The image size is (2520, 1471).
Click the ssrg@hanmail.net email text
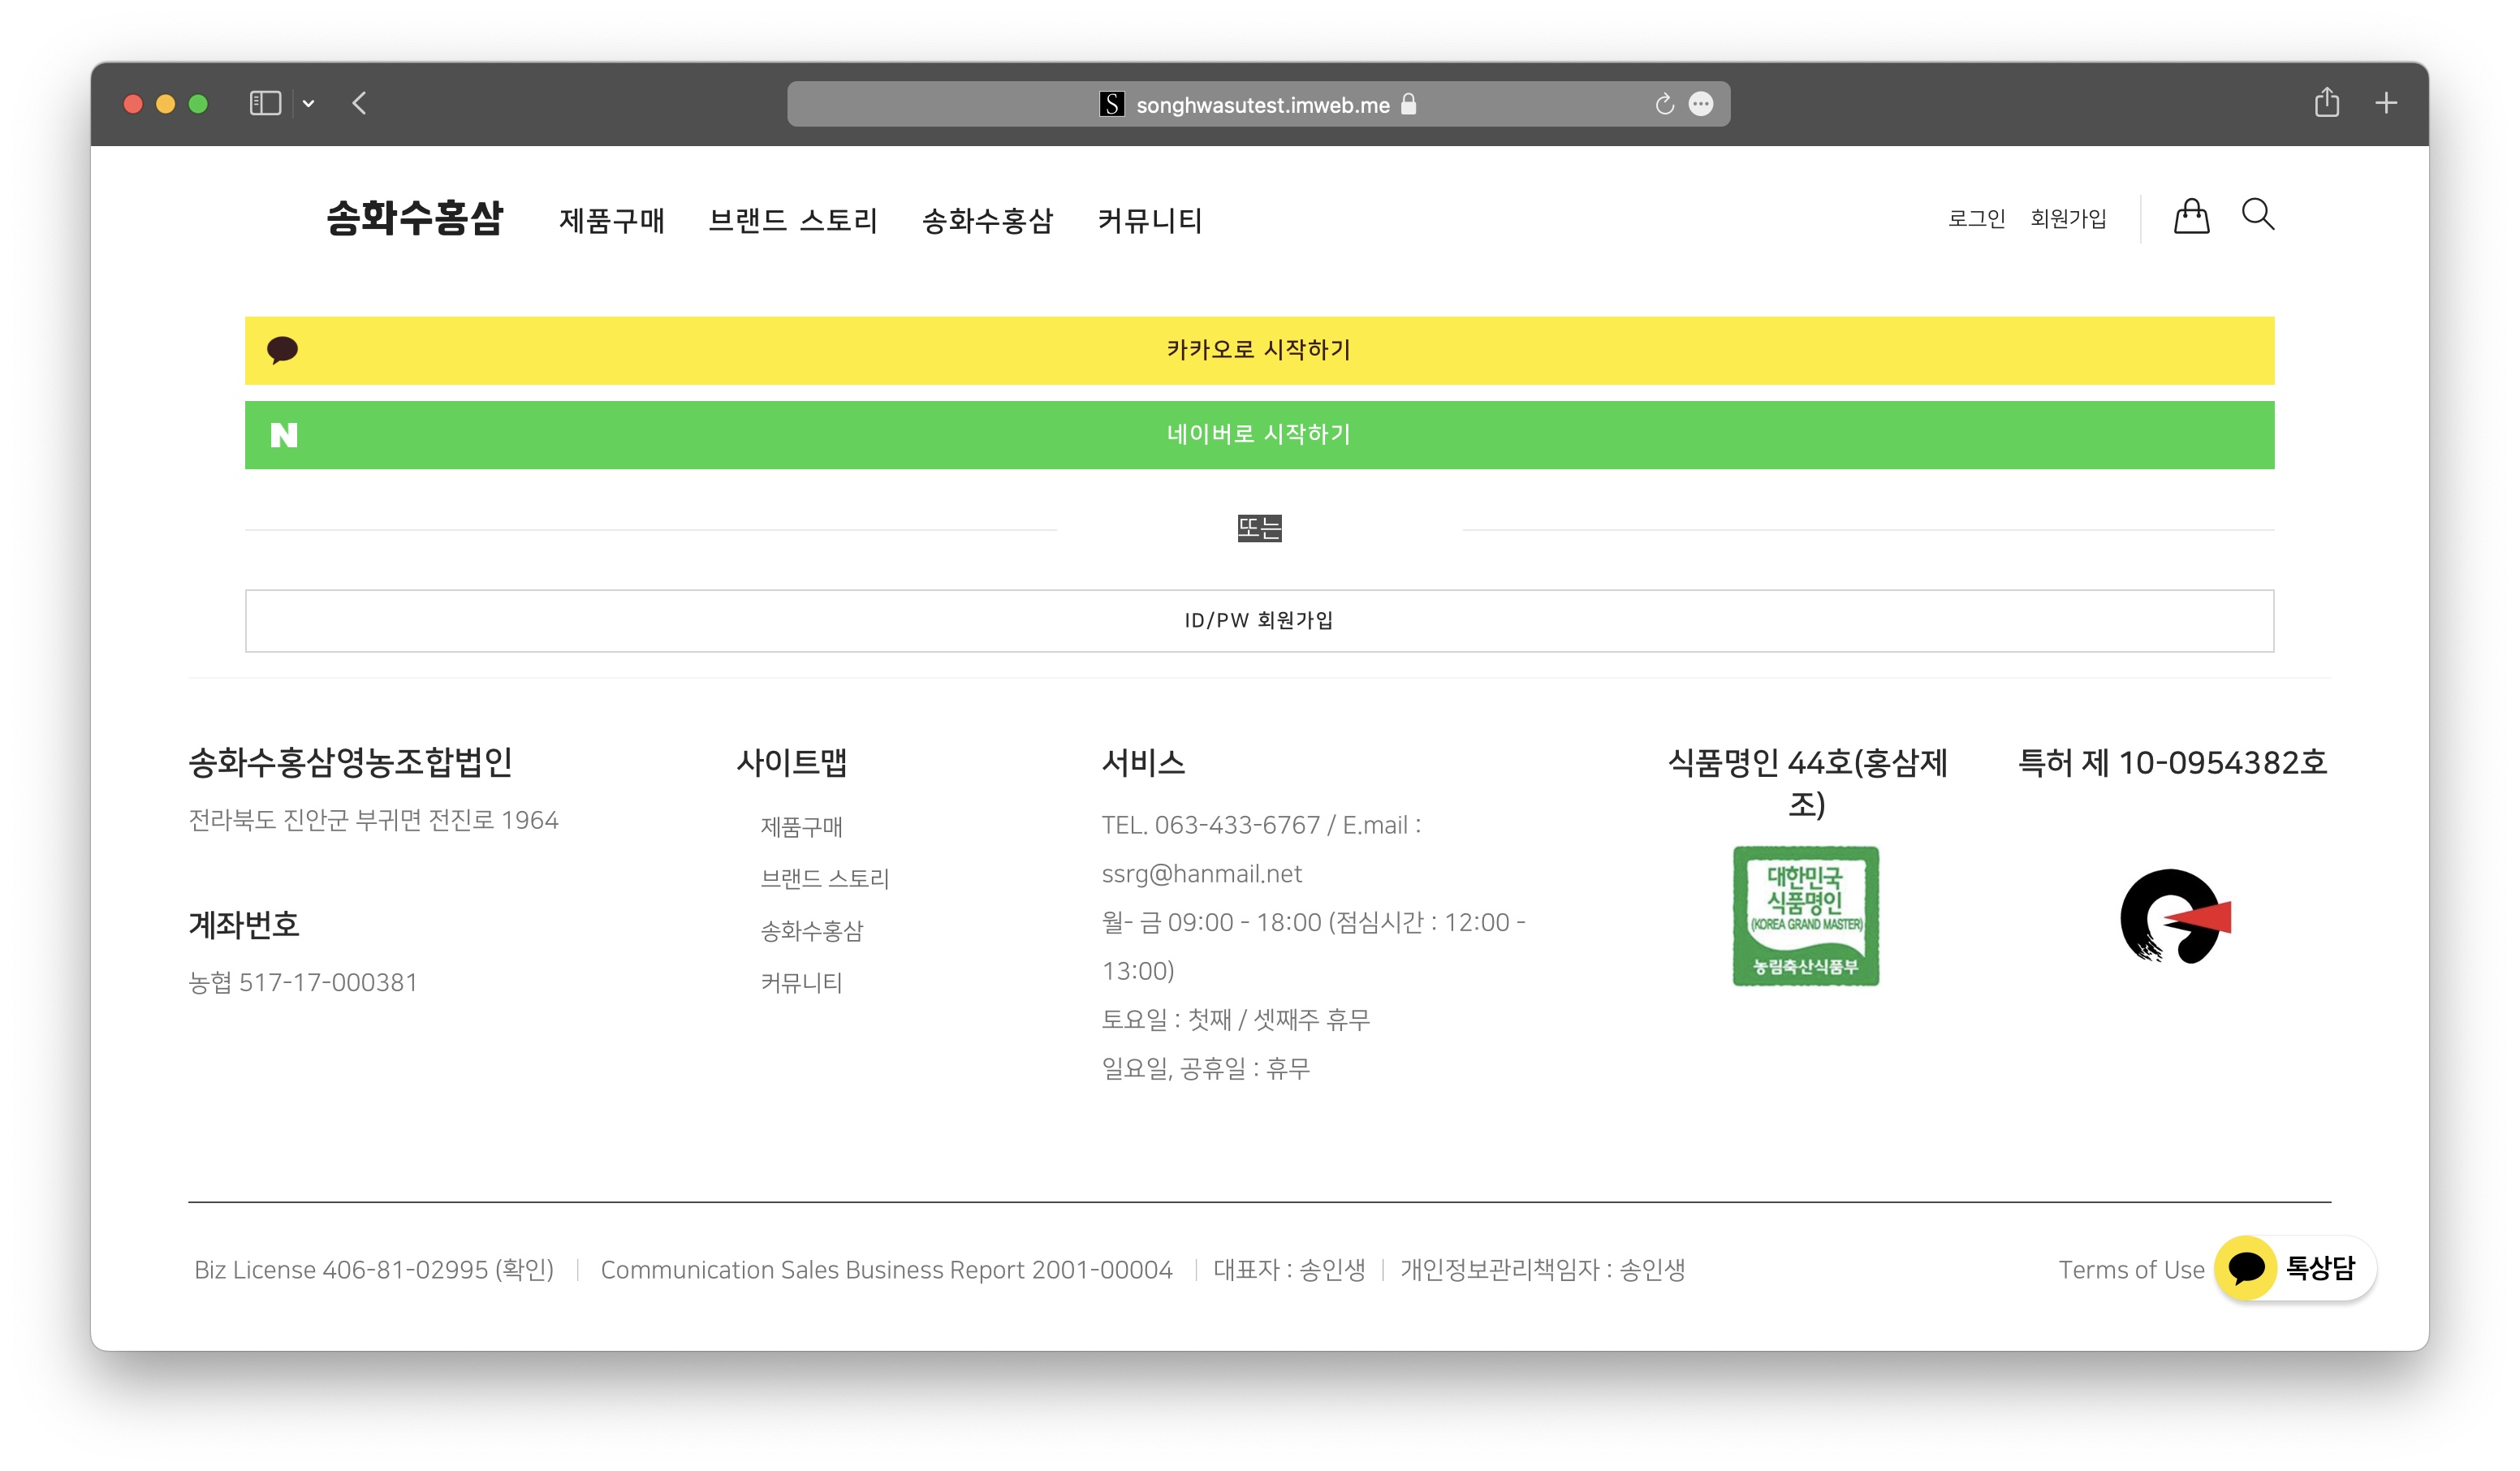(x=1202, y=874)
